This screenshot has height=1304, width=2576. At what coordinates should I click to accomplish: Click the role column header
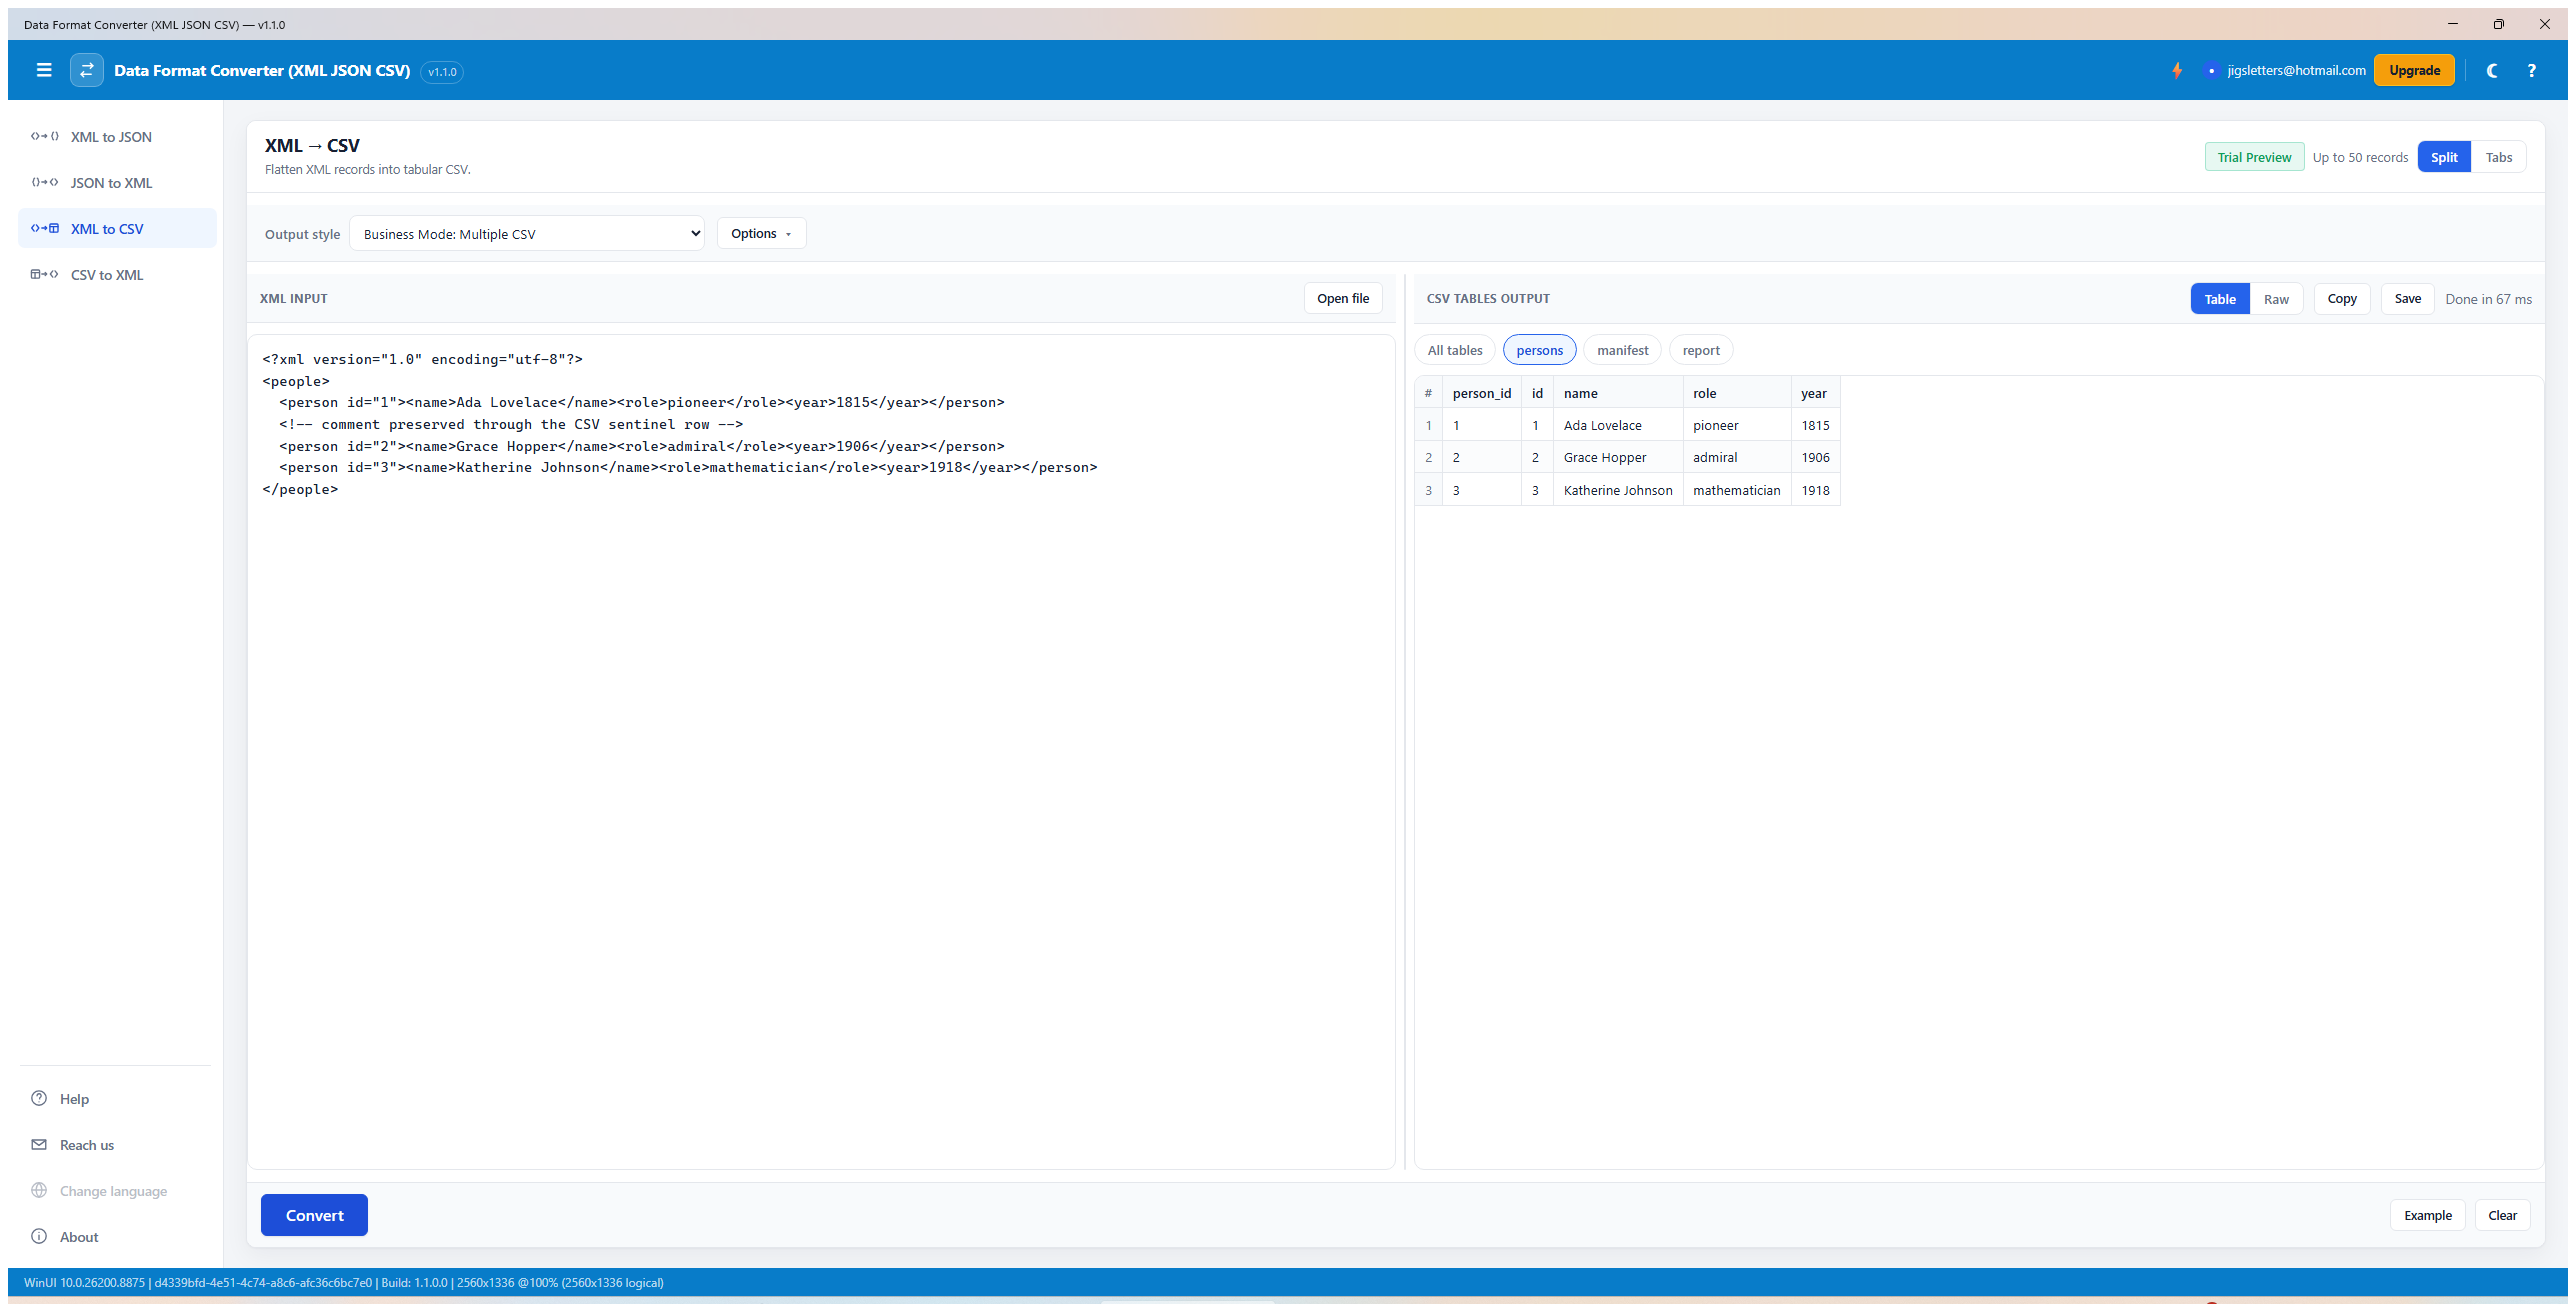(x=1737, y=393)
